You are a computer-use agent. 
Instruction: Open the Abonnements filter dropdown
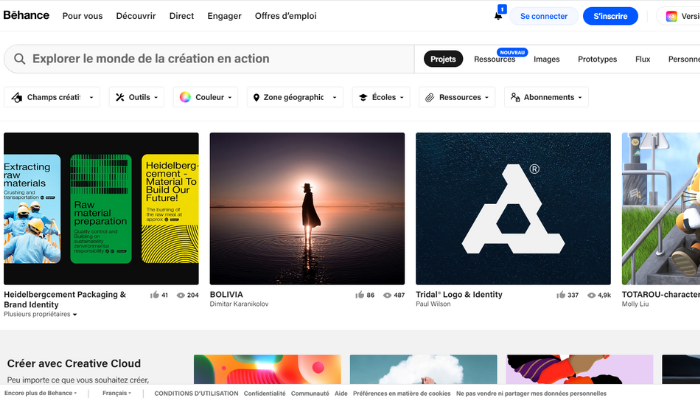click(546, 97)
